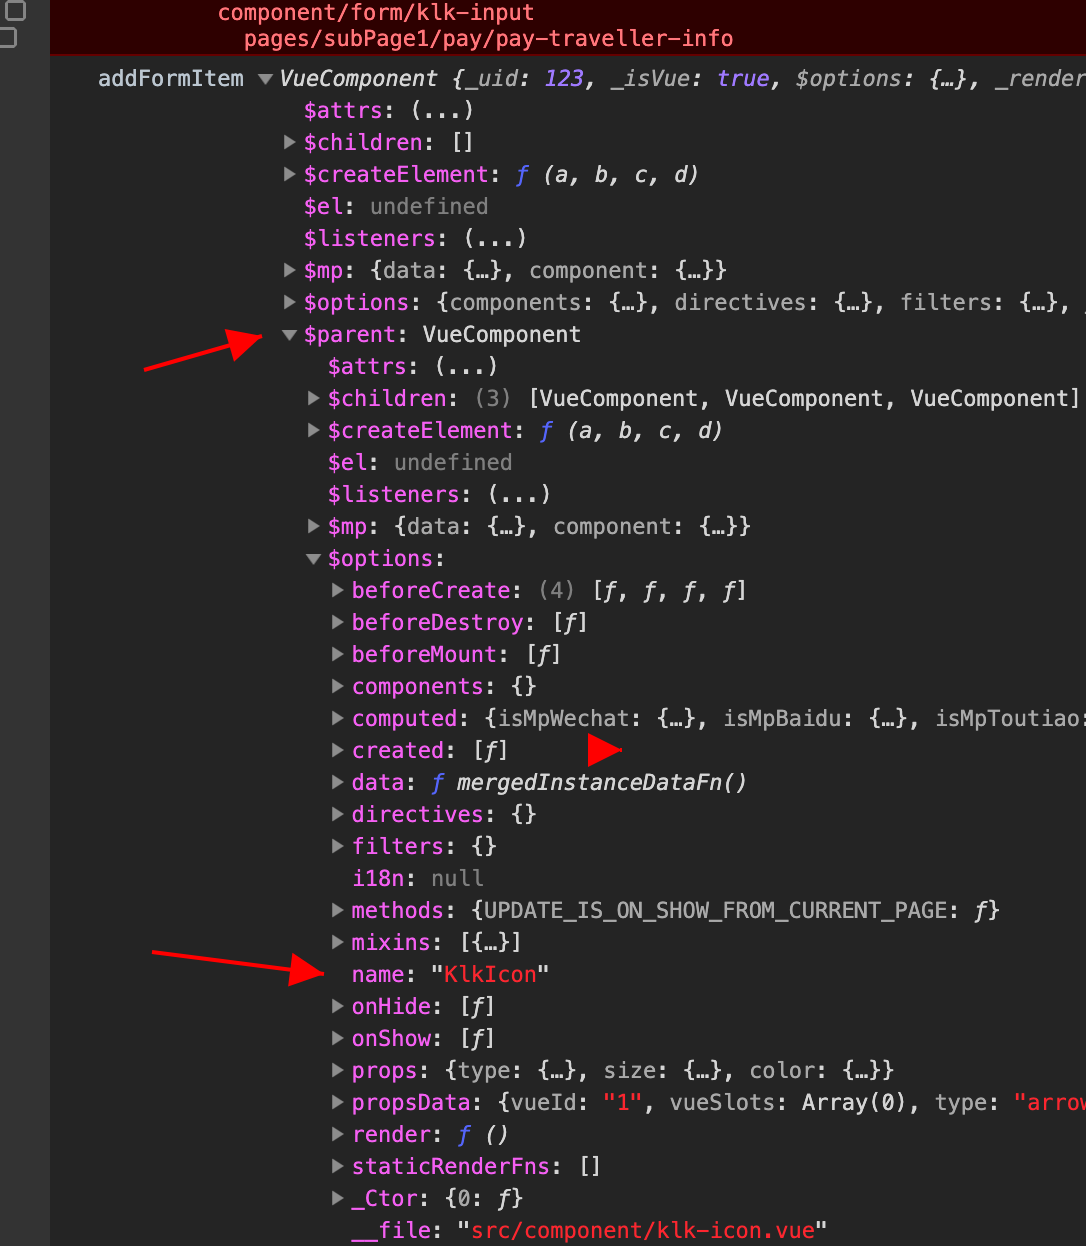
Task: Expand the _Ctor object
Action: (338, 1199)
